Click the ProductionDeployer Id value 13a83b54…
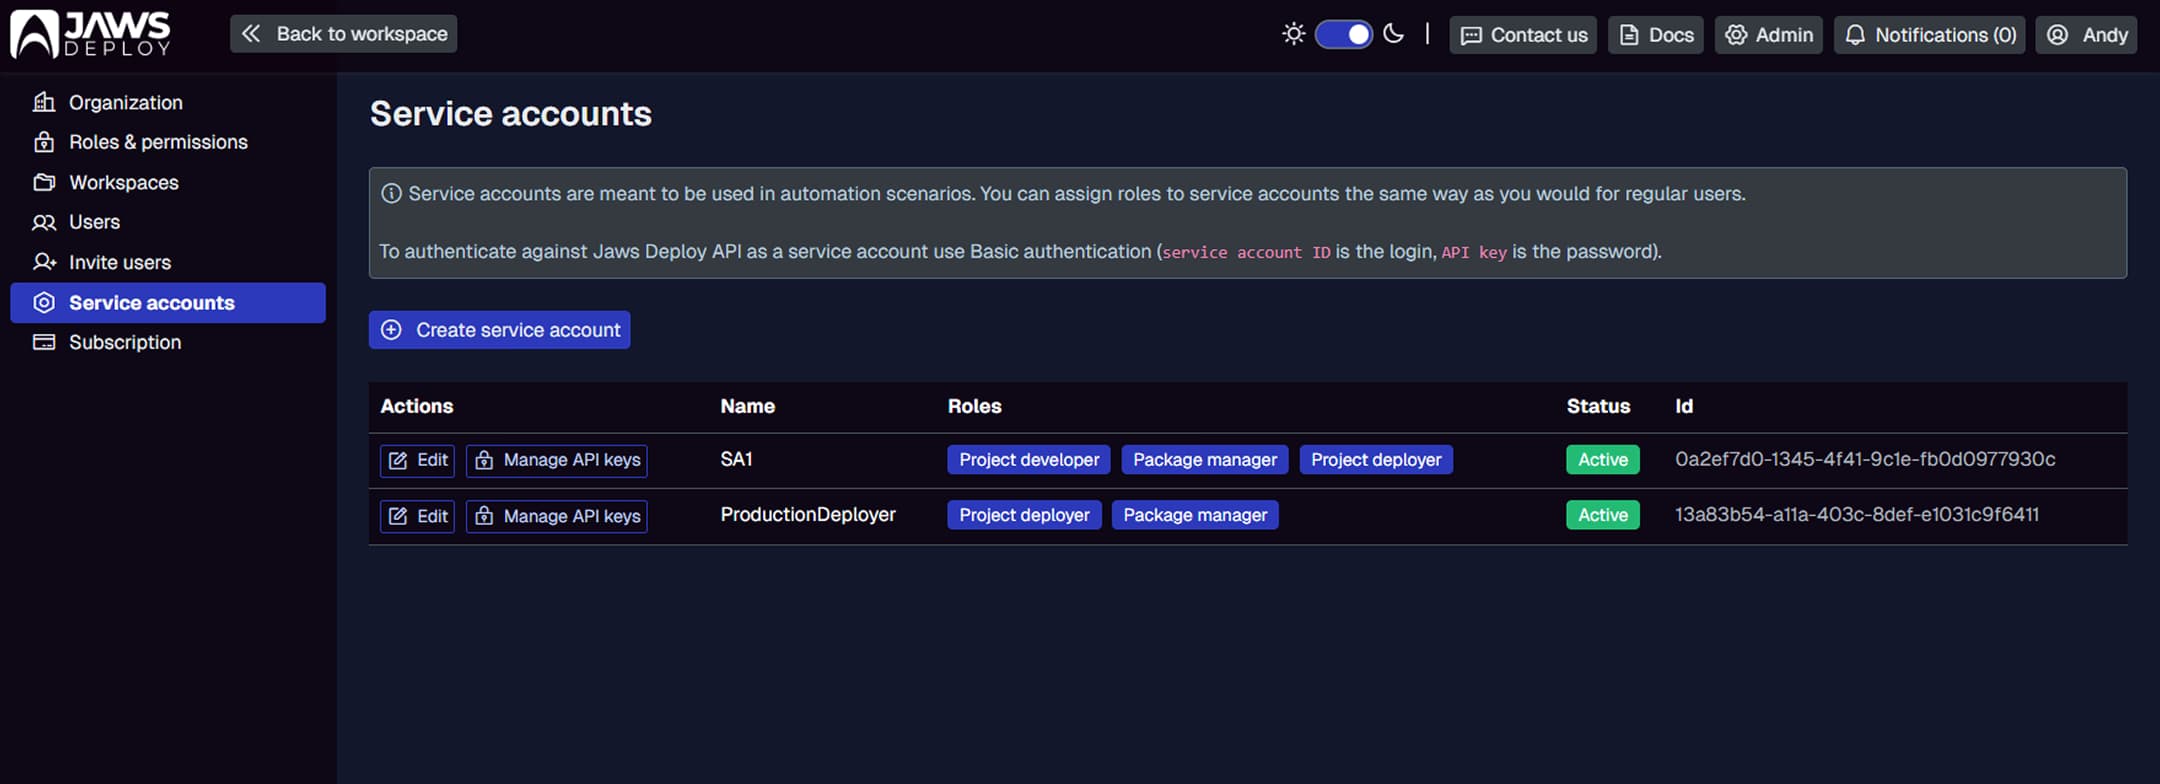The width and height of the screenshot is (2160, 784). [x=1857, y=514]
